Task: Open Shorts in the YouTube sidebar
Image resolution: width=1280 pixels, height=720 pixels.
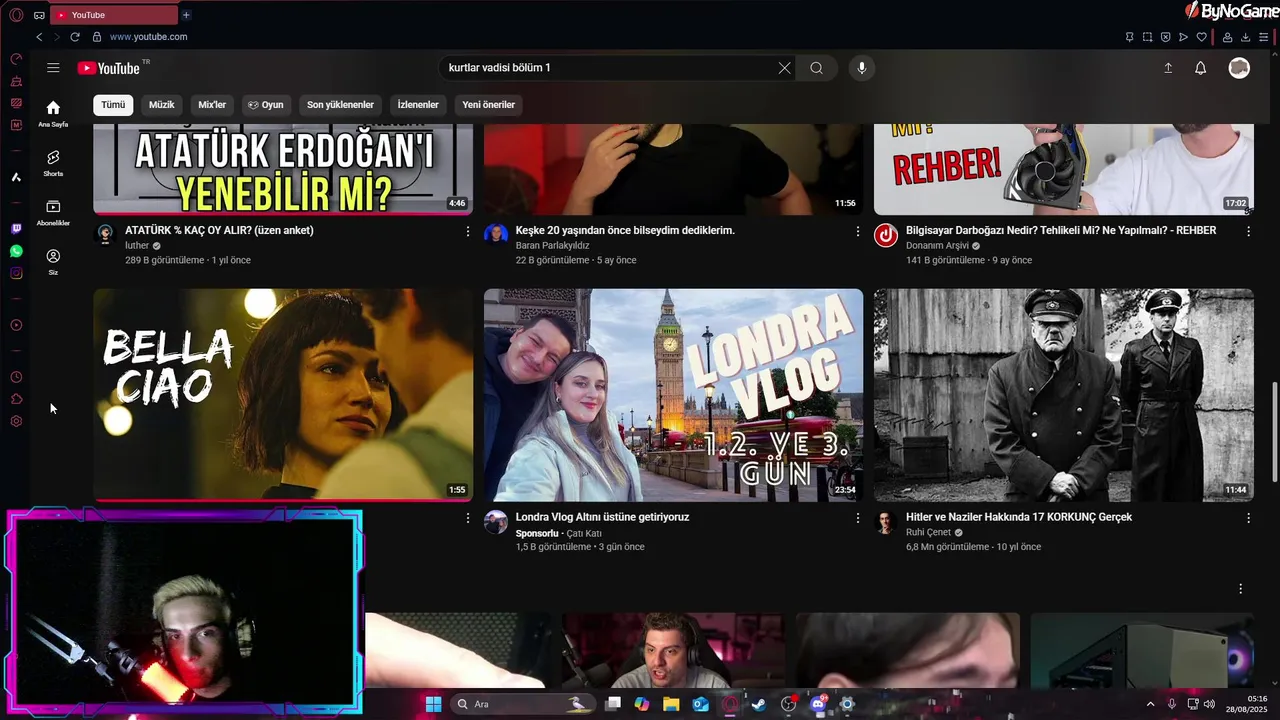Action: tap(53, 163)
